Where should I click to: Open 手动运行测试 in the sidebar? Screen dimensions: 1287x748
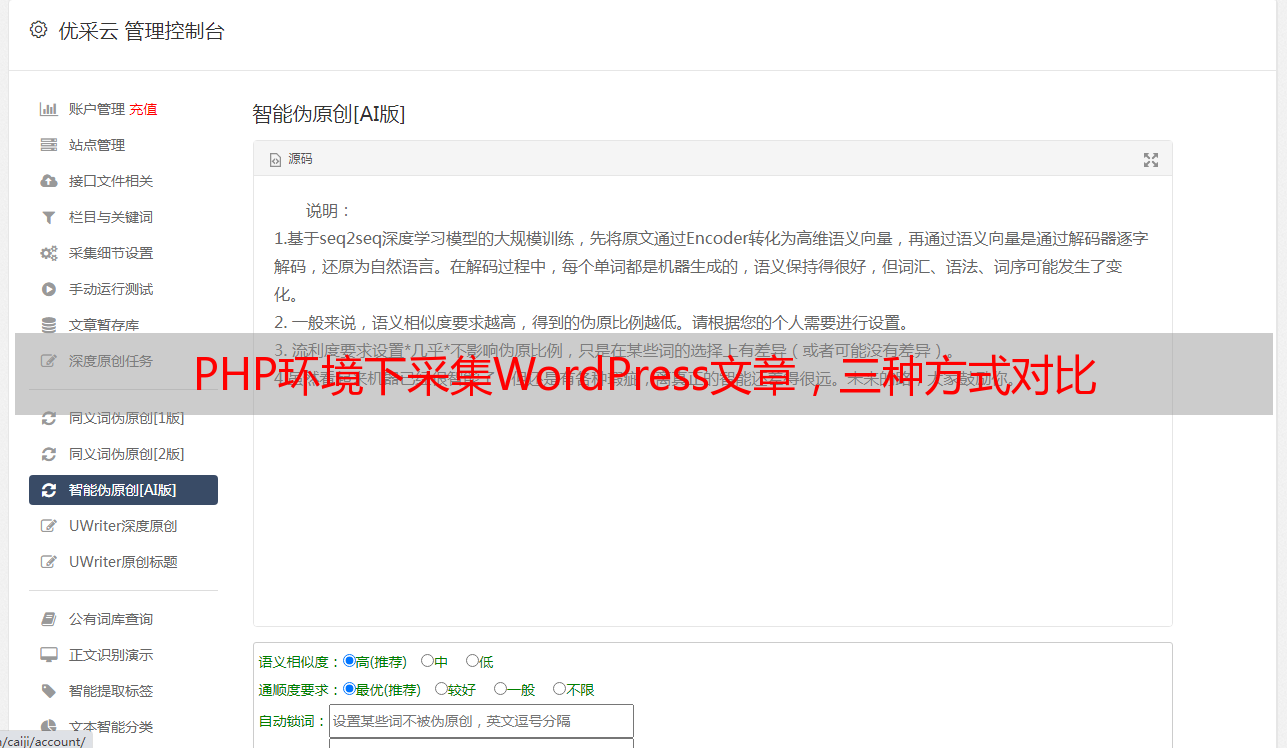[111, 289]
